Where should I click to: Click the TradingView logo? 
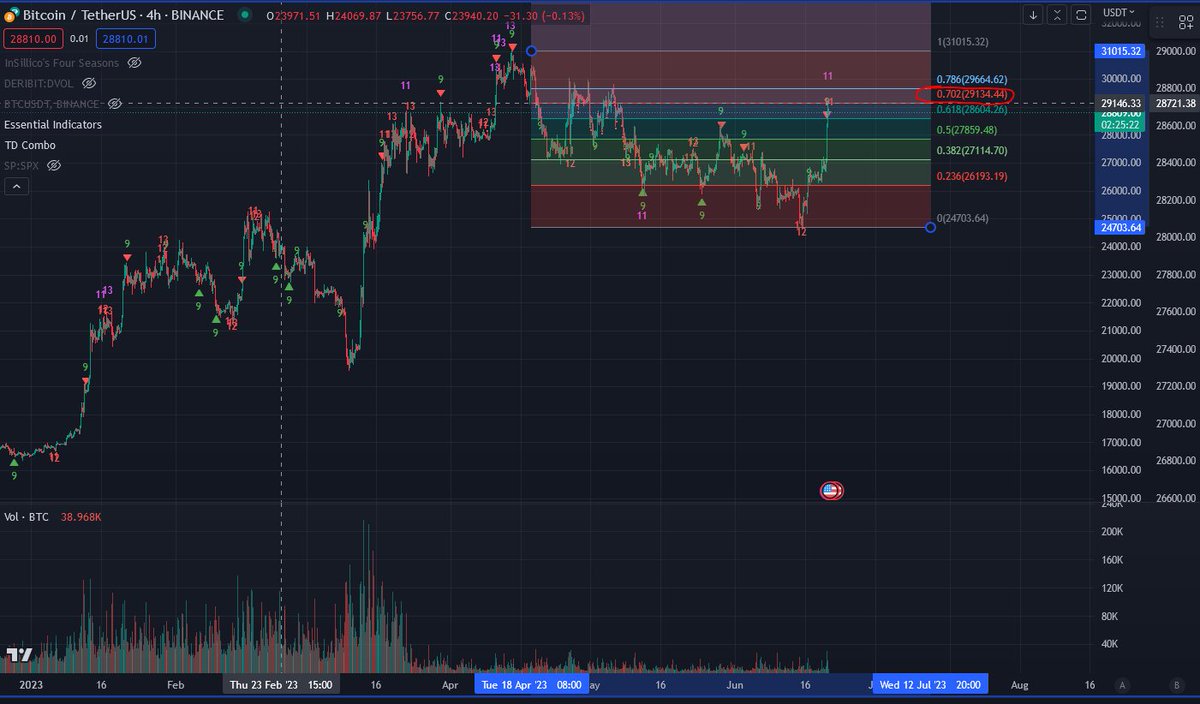click(x=19, y=655)
